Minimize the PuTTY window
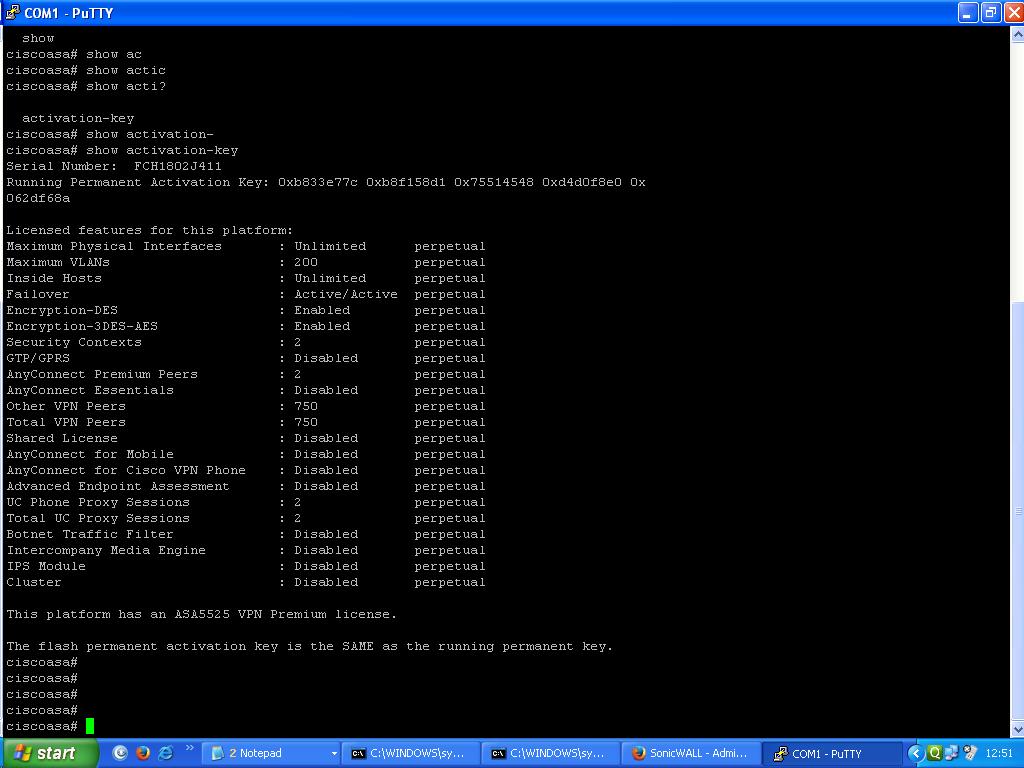 (x=968, y=12)
